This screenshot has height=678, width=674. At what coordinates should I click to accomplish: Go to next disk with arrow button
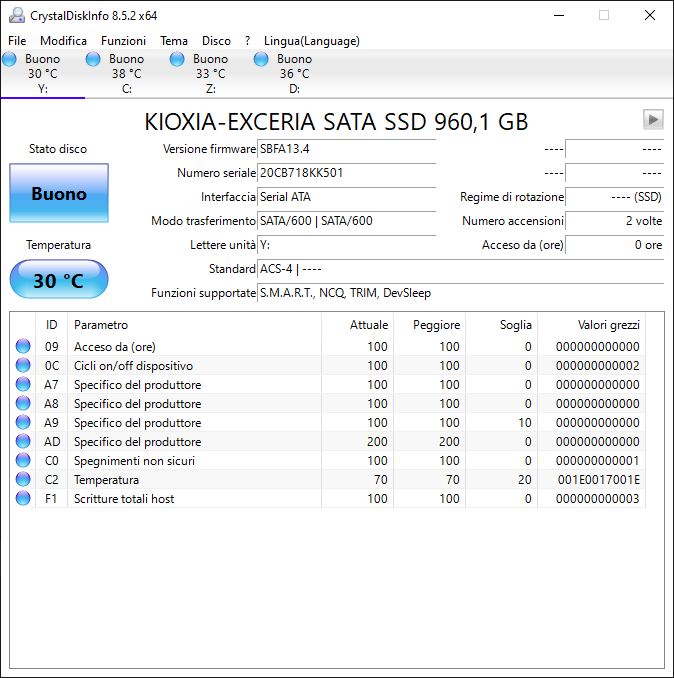653,119
